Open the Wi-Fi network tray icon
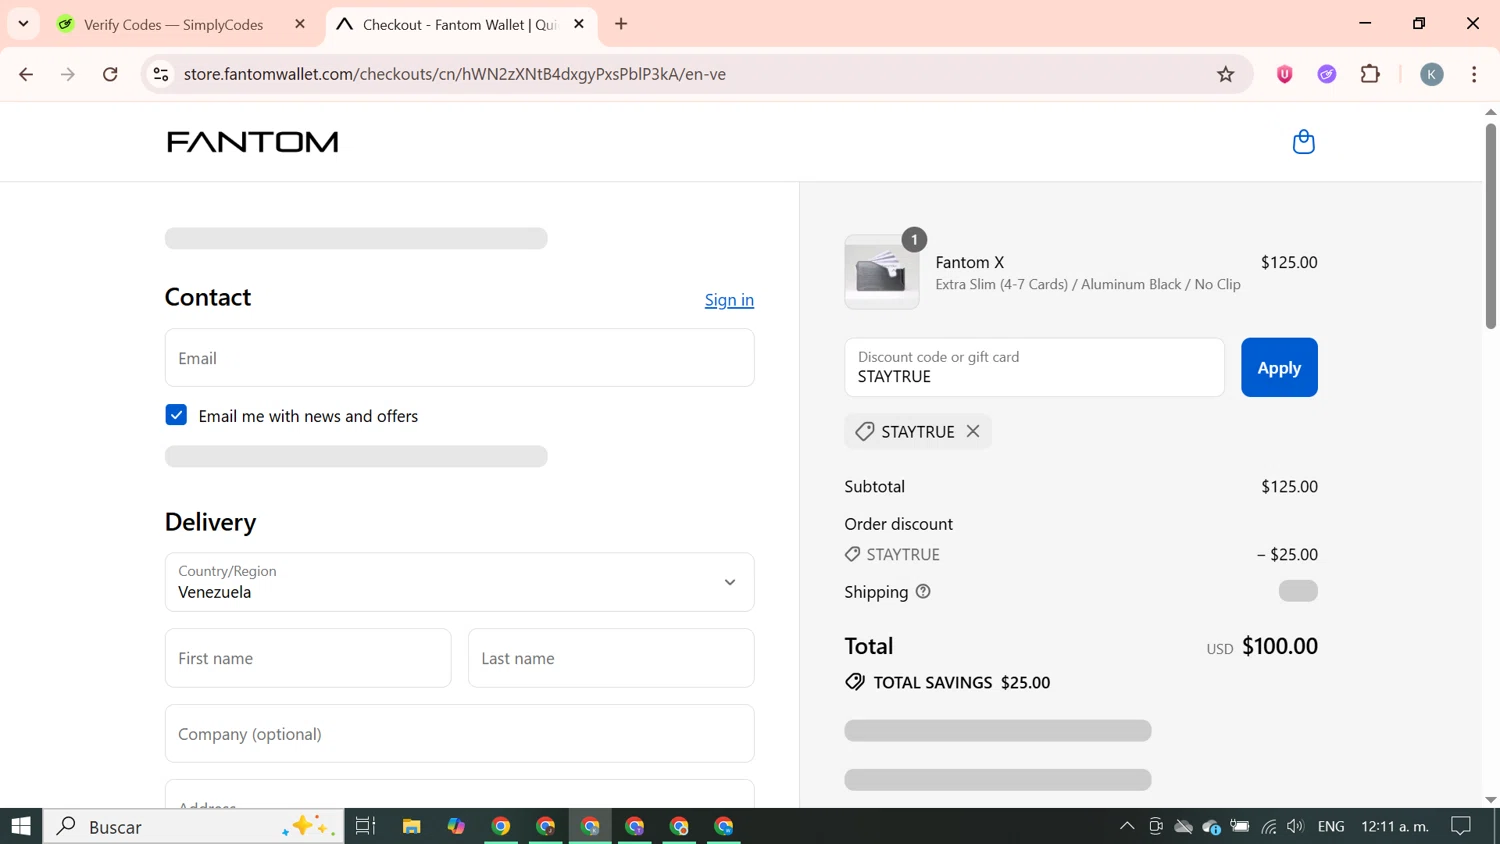 pyautogui.click(x=1268, y=826)
